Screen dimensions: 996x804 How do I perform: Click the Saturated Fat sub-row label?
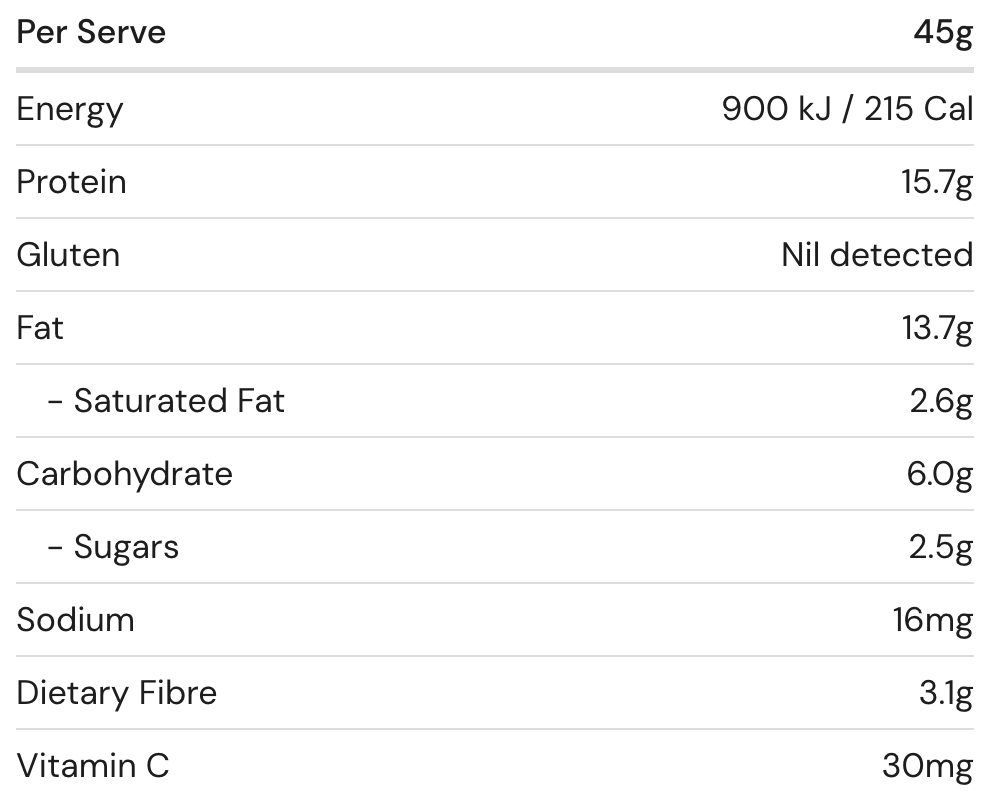tap(178, 401)
